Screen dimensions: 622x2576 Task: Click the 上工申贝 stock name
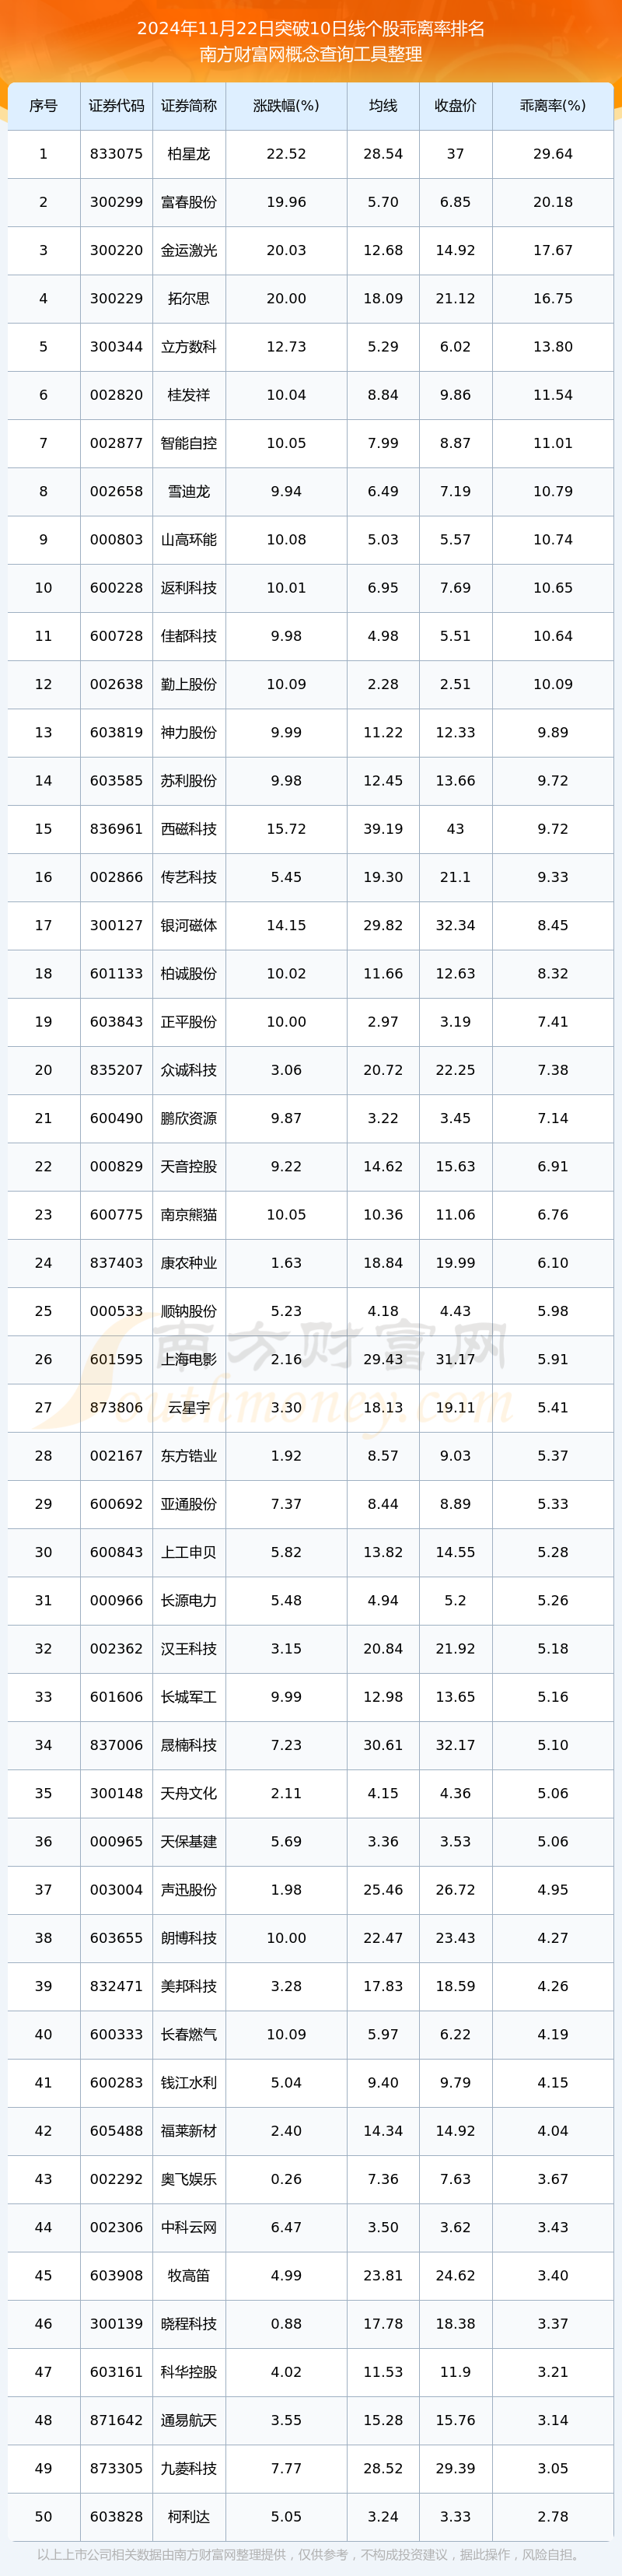[189, 1552]
